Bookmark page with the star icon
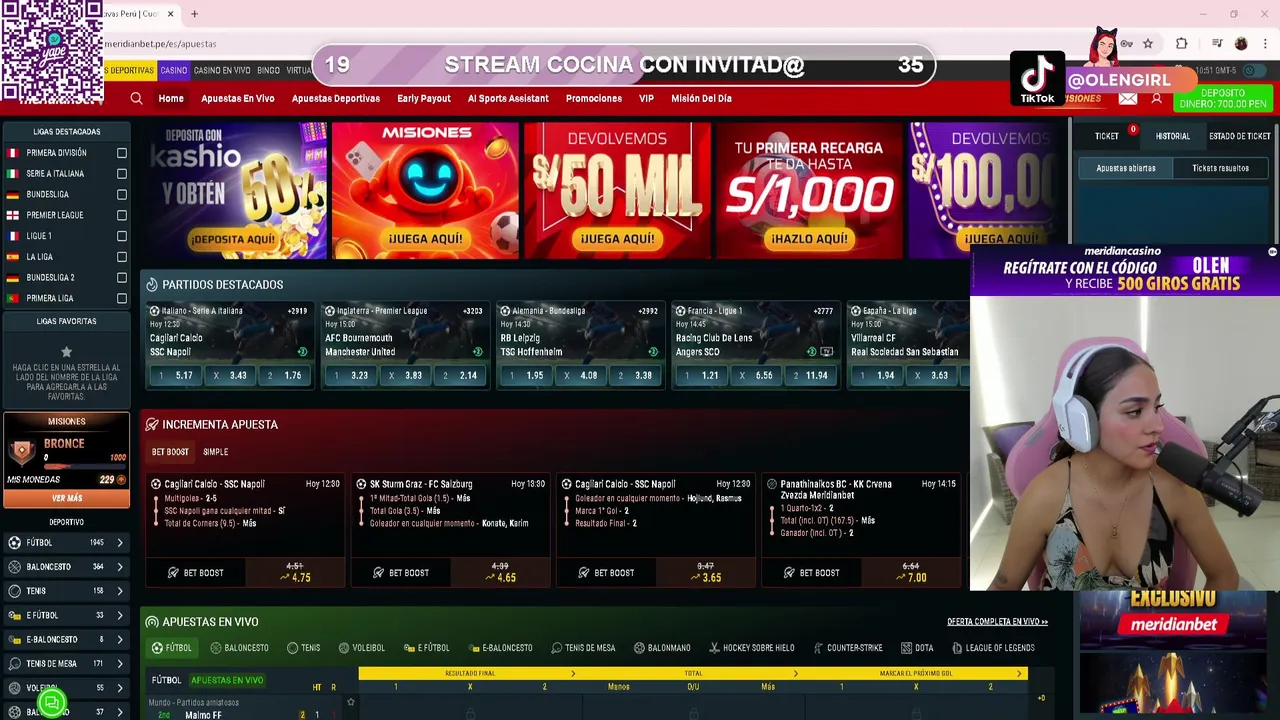The image size is (1280, 720). (1148, 43)
